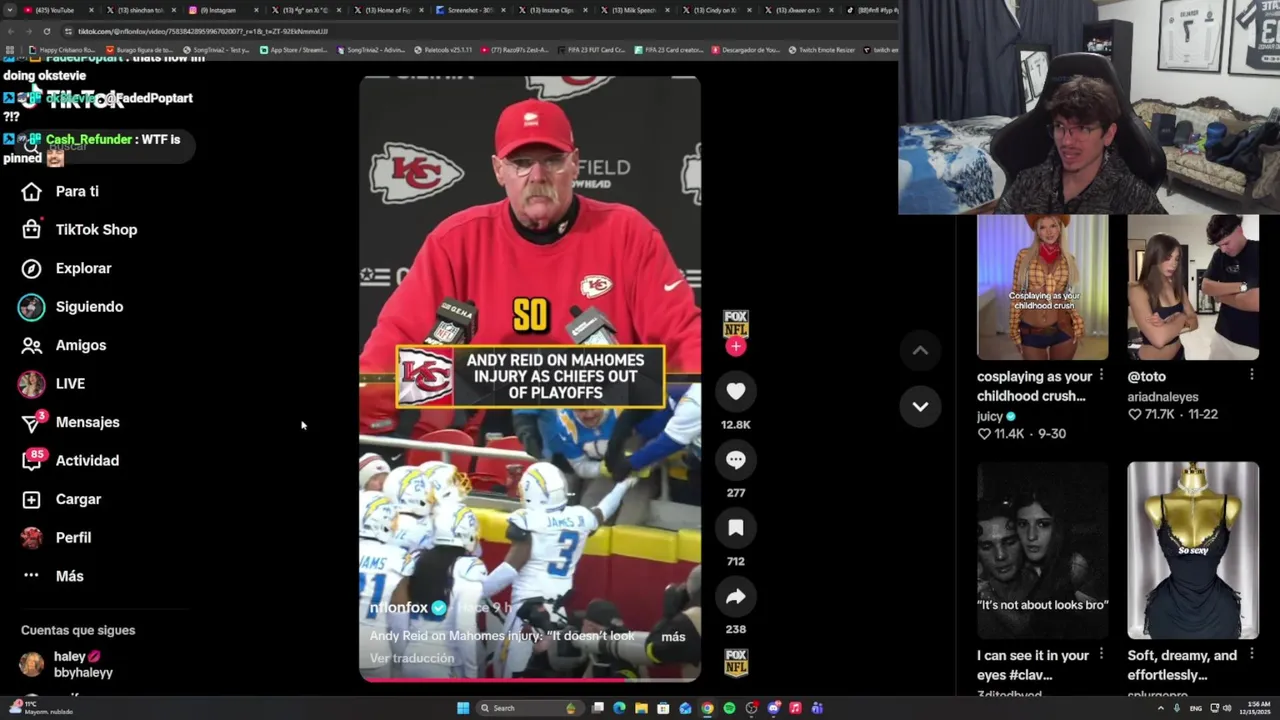
Task: Open the cosplaying childhood crush thumbnail
Action: point(1043,288)
